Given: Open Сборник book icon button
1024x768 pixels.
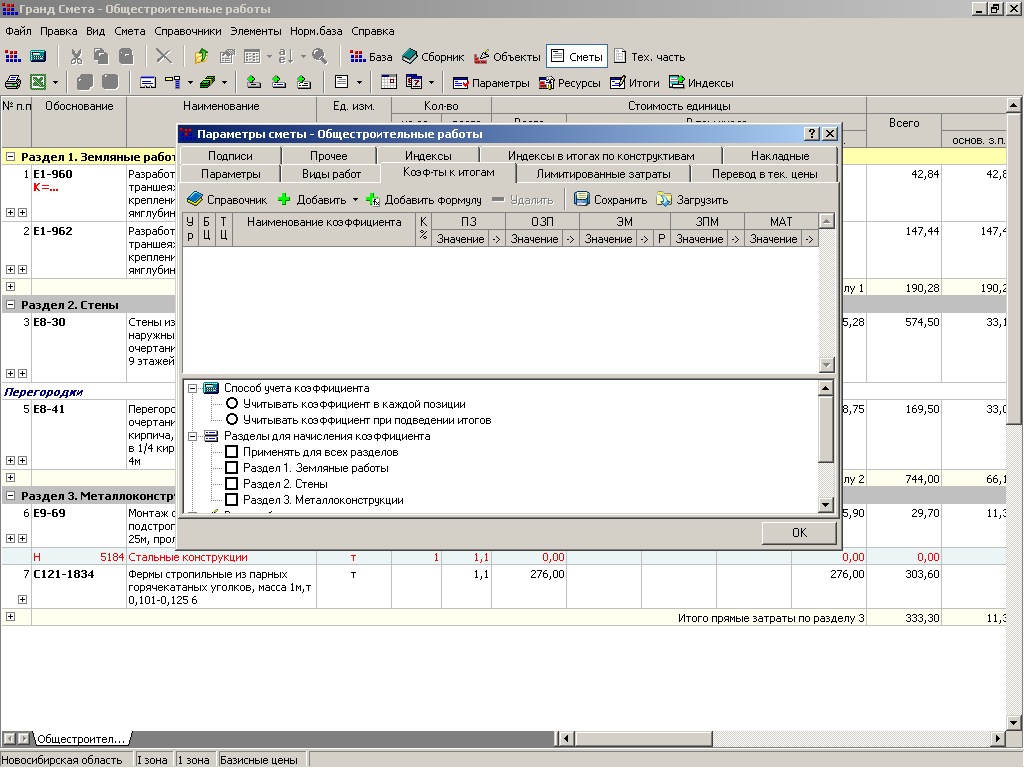Looking at the screenshot, I should click(433, 57).
